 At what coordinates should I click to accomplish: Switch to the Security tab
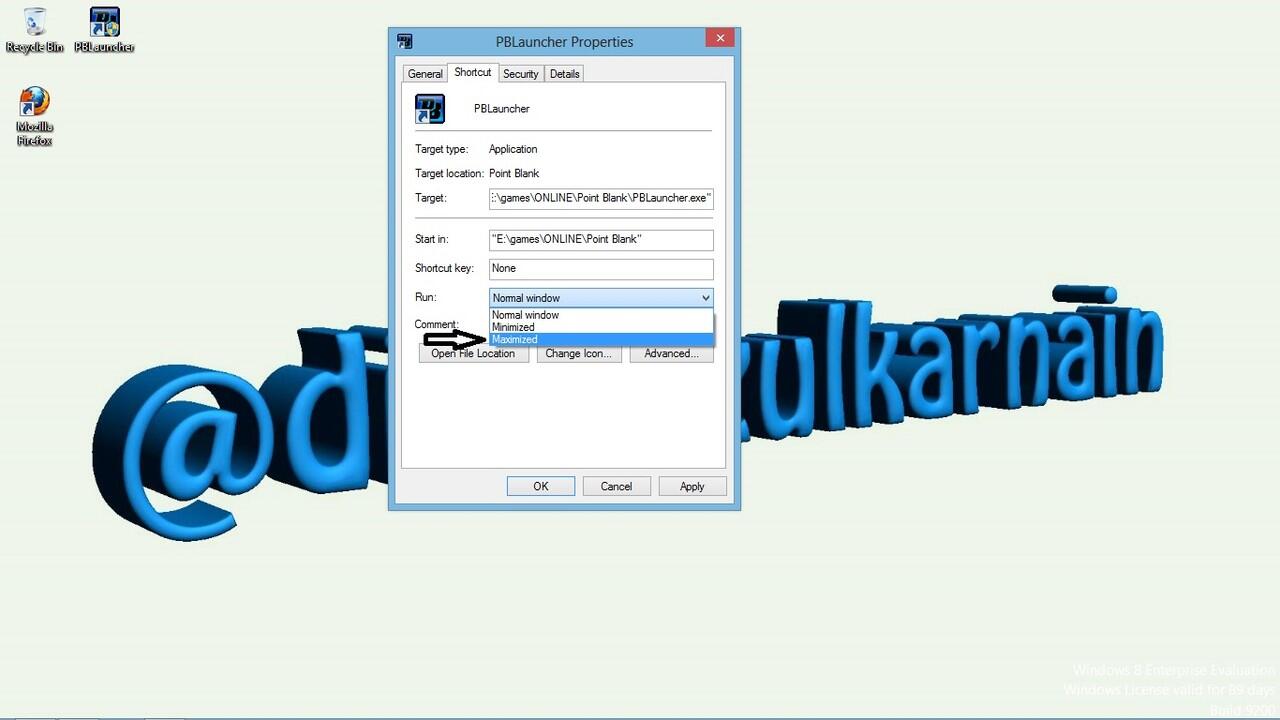(521, 74)
